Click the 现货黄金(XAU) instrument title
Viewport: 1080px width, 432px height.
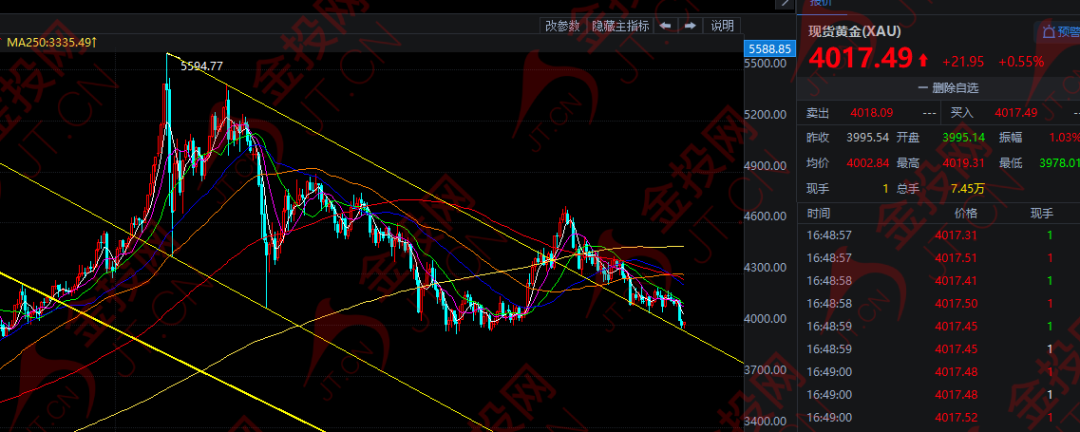(854, 31)
